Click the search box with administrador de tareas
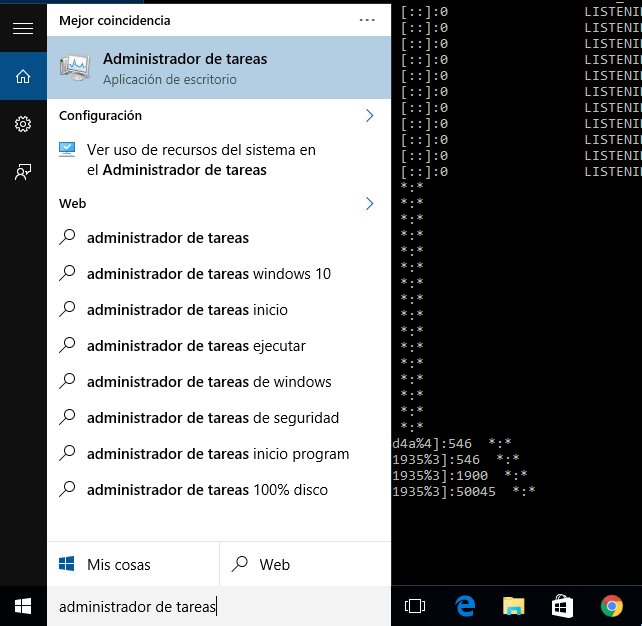Screen dimensions: 642x626 pyautogui.click(x=219, y=606)
